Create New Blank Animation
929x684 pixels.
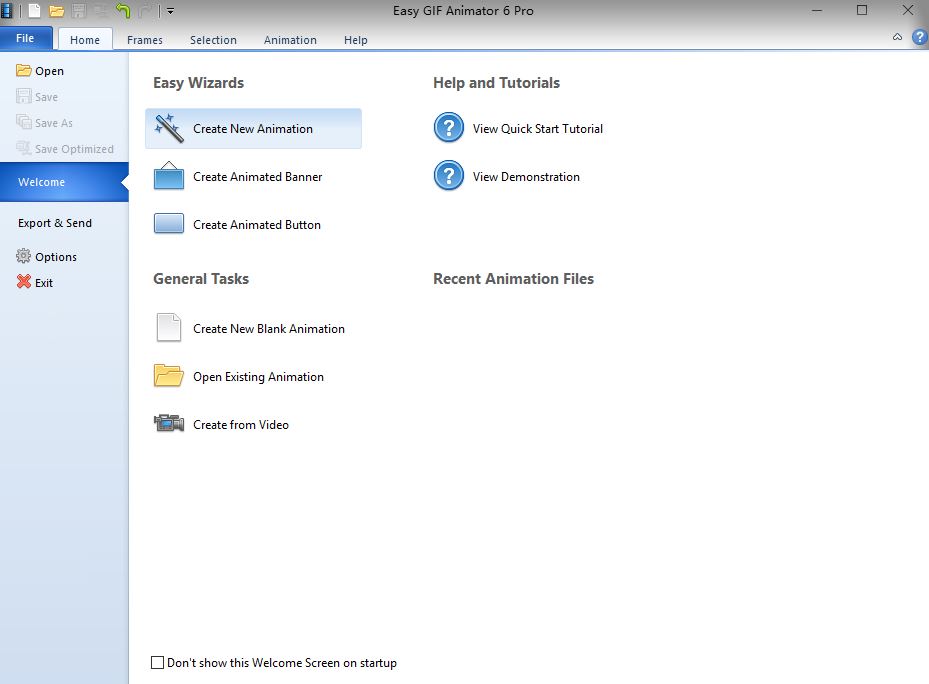coord(253,328)
